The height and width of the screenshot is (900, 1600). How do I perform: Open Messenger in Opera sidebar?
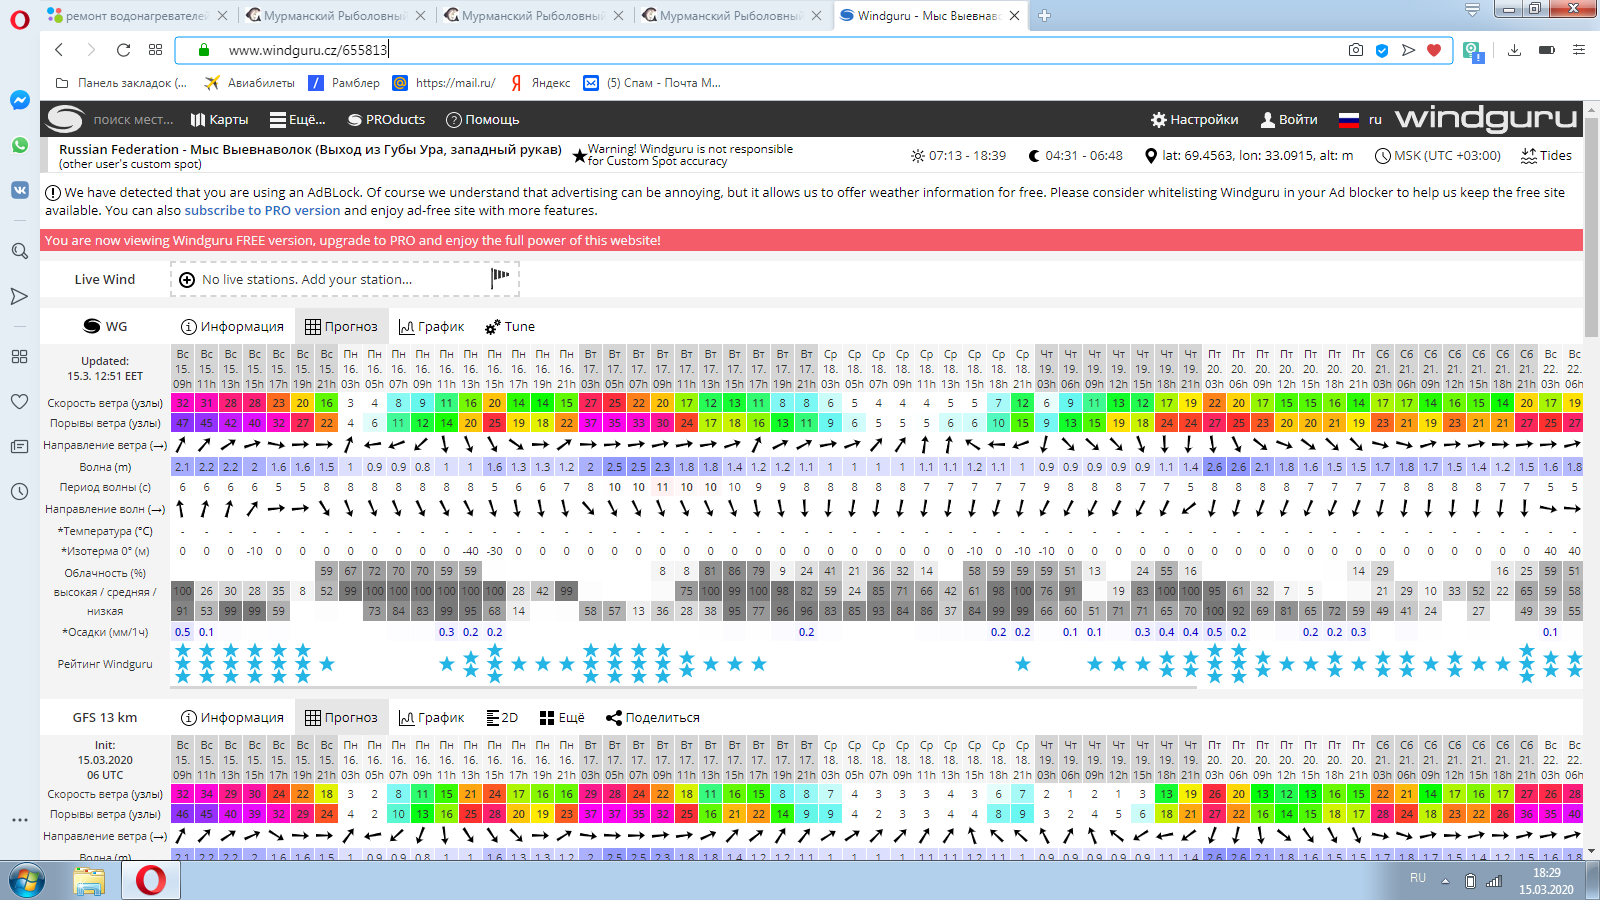(19, 100)
